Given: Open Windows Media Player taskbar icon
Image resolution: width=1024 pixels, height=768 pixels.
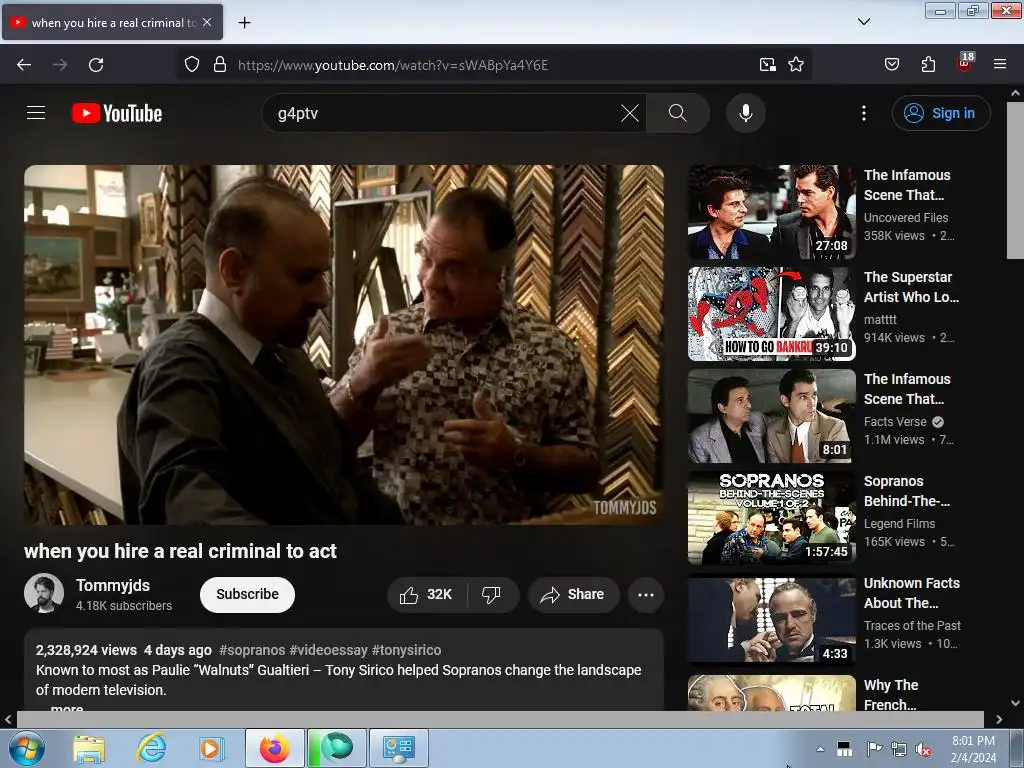Looking at the screenshot, I should pos(210,748).
